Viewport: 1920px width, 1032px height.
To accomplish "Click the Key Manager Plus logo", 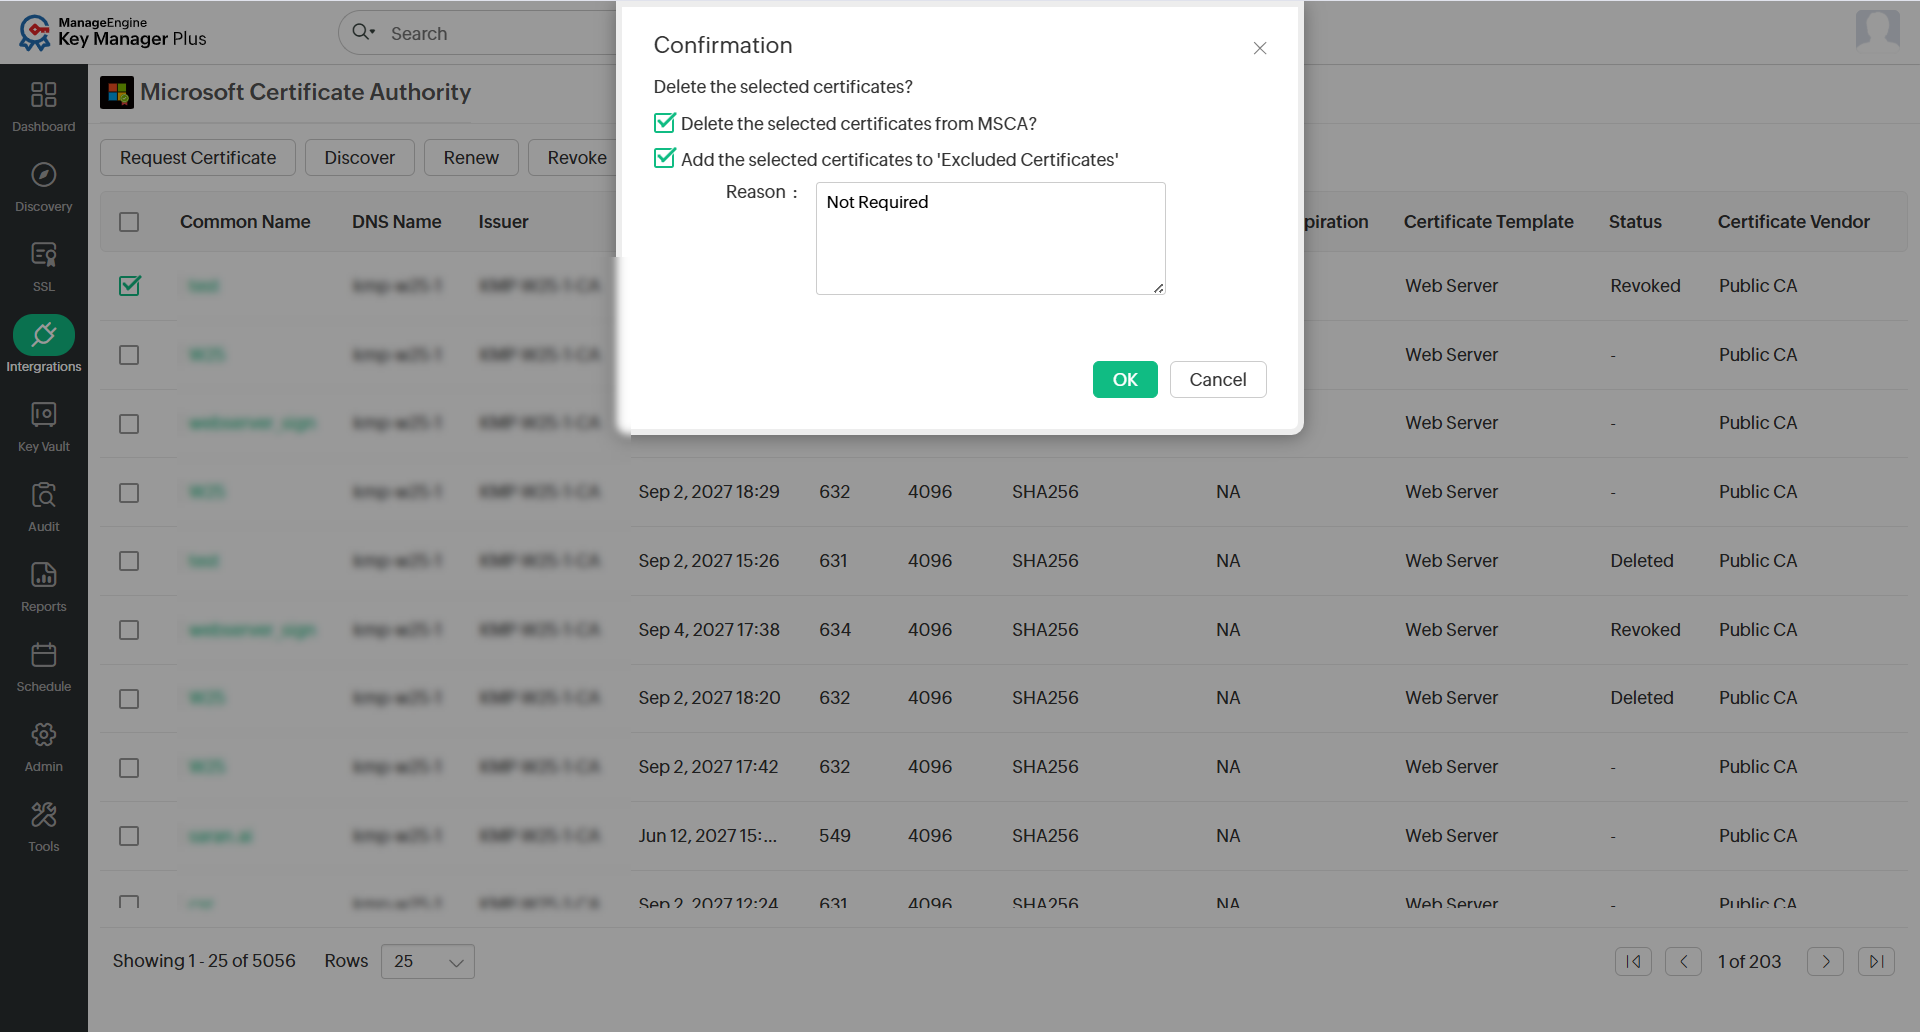I will pos(112,32).
